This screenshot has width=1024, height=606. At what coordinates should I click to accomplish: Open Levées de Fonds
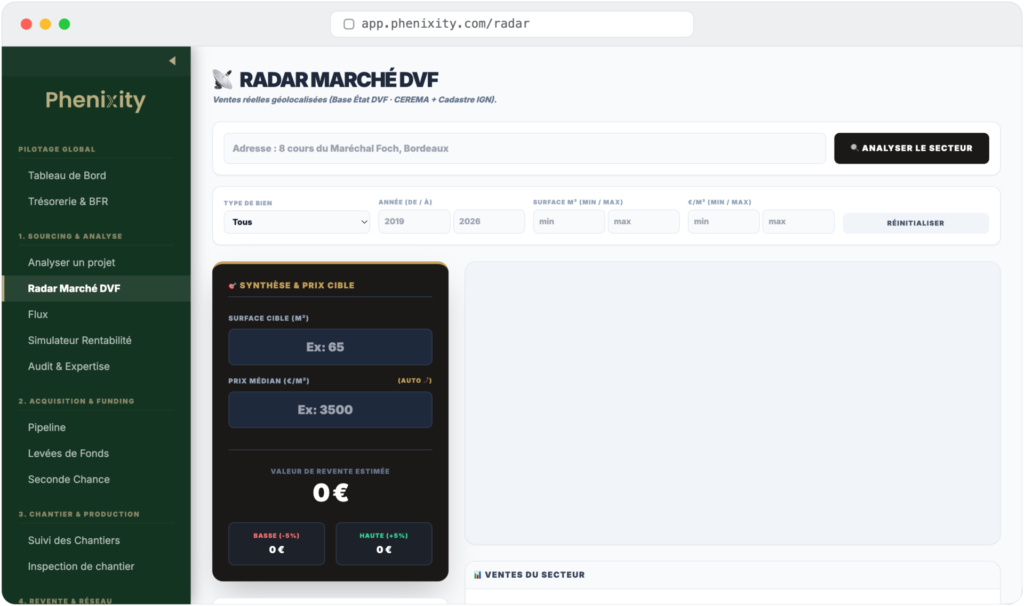tap(68, 454)
